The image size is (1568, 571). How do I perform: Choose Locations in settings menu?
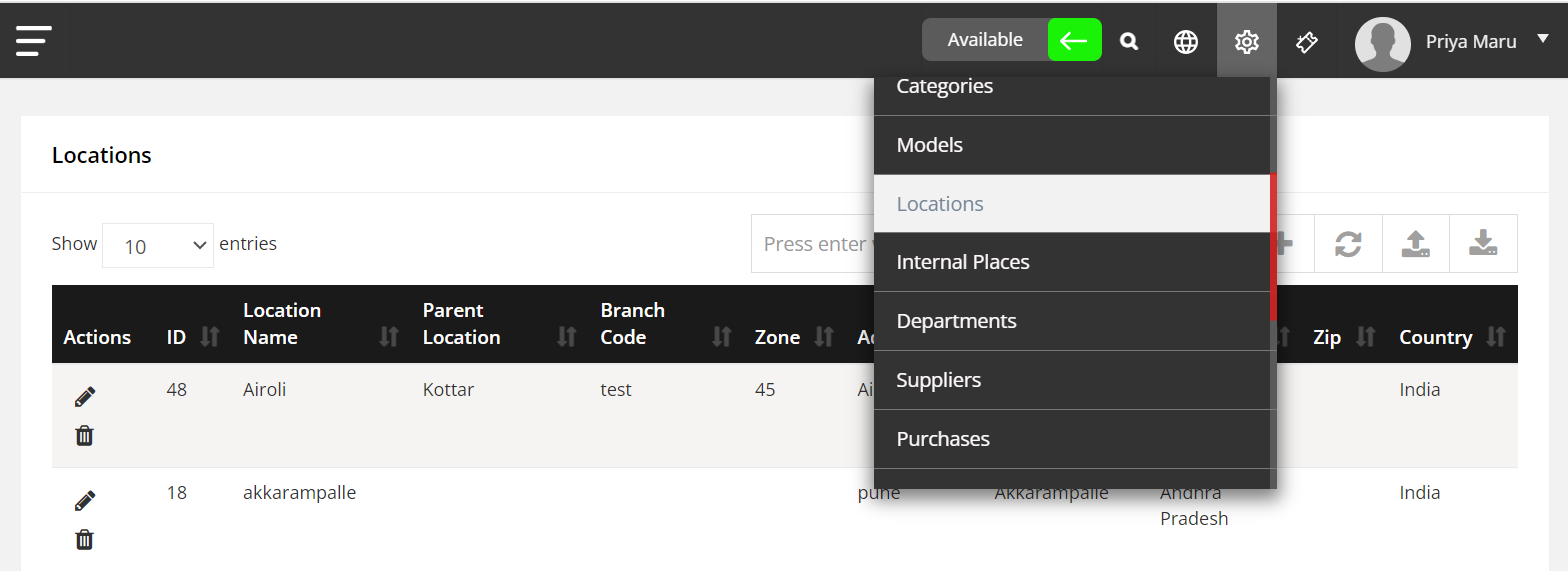click(1072, 204)
